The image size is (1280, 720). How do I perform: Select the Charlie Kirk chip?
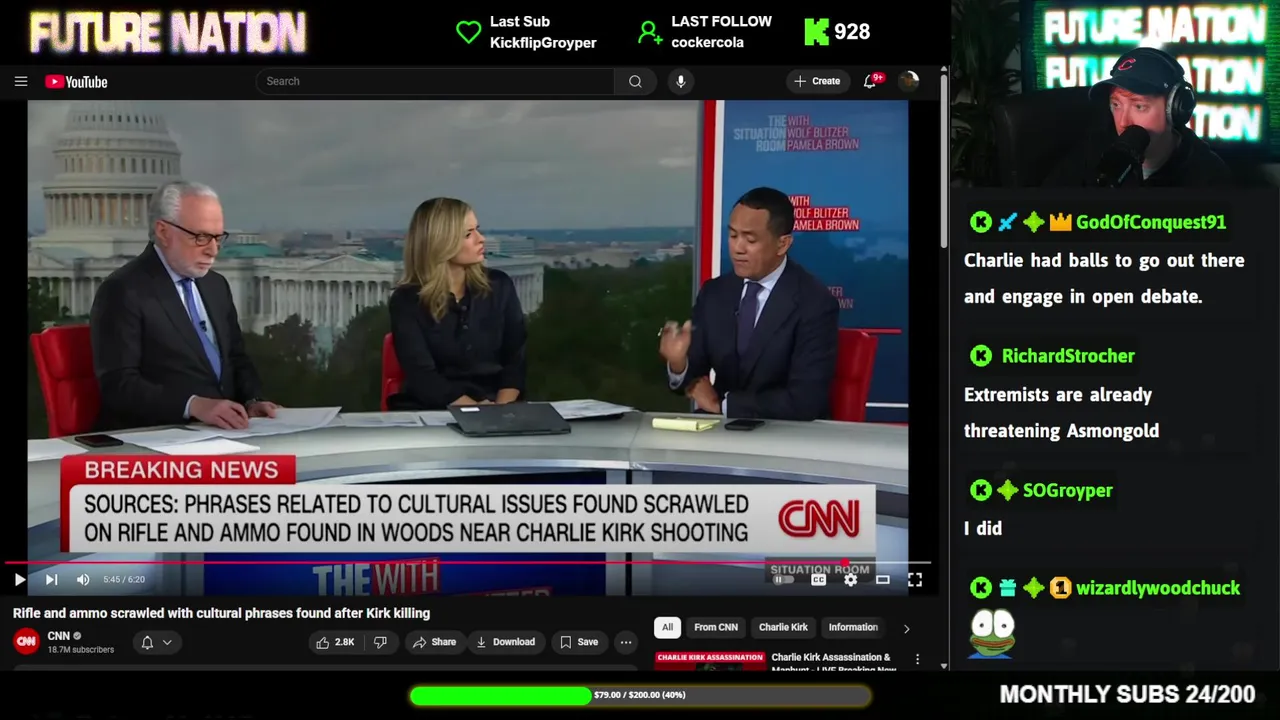tap(783, 627)
